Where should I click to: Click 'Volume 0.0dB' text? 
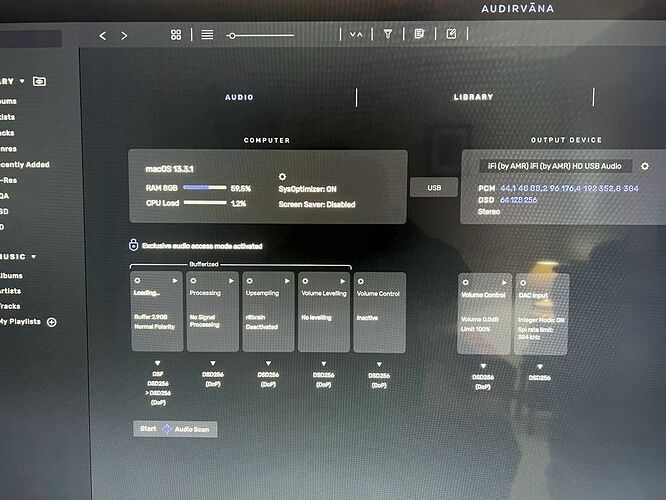(x=480, y=319)
